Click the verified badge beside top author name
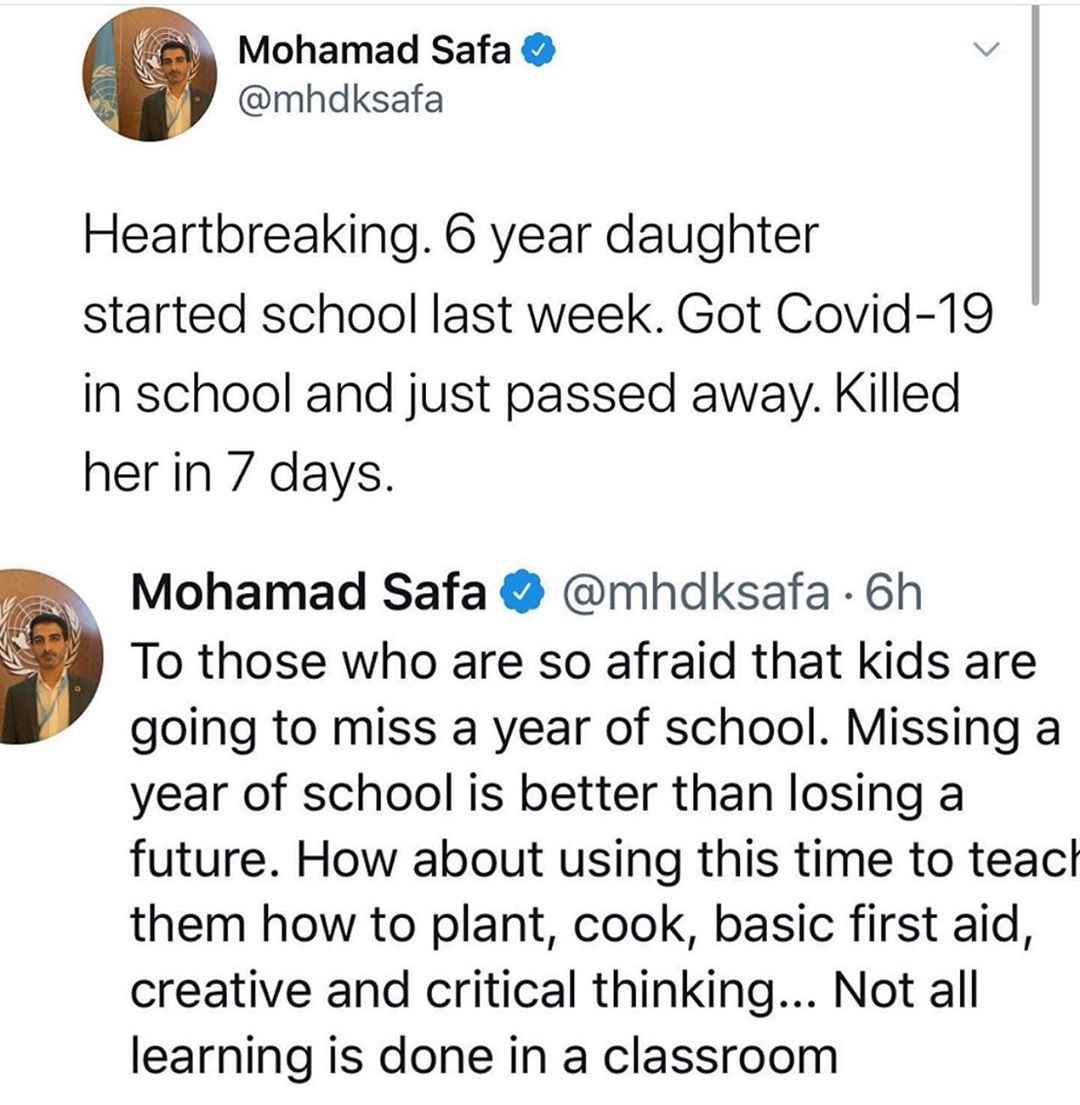1080x1105 pixels. 539,50
